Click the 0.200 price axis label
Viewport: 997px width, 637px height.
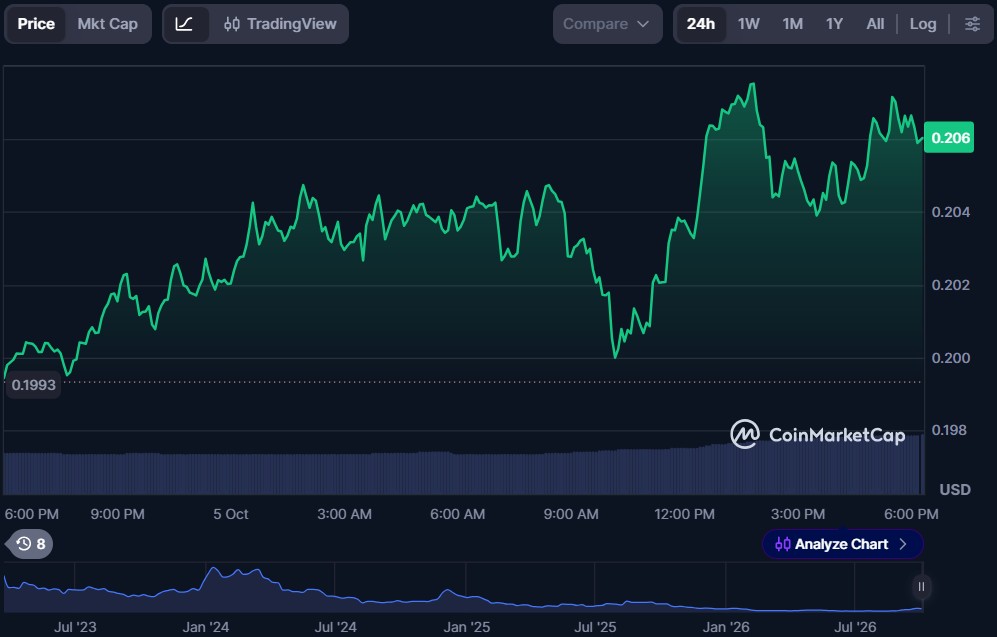click(x=951, y=358)
